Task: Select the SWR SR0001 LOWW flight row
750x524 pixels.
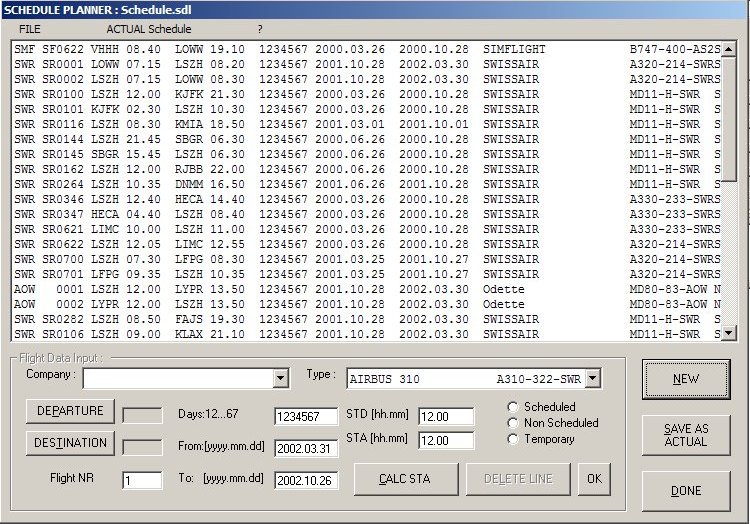Action: [367, 64]
